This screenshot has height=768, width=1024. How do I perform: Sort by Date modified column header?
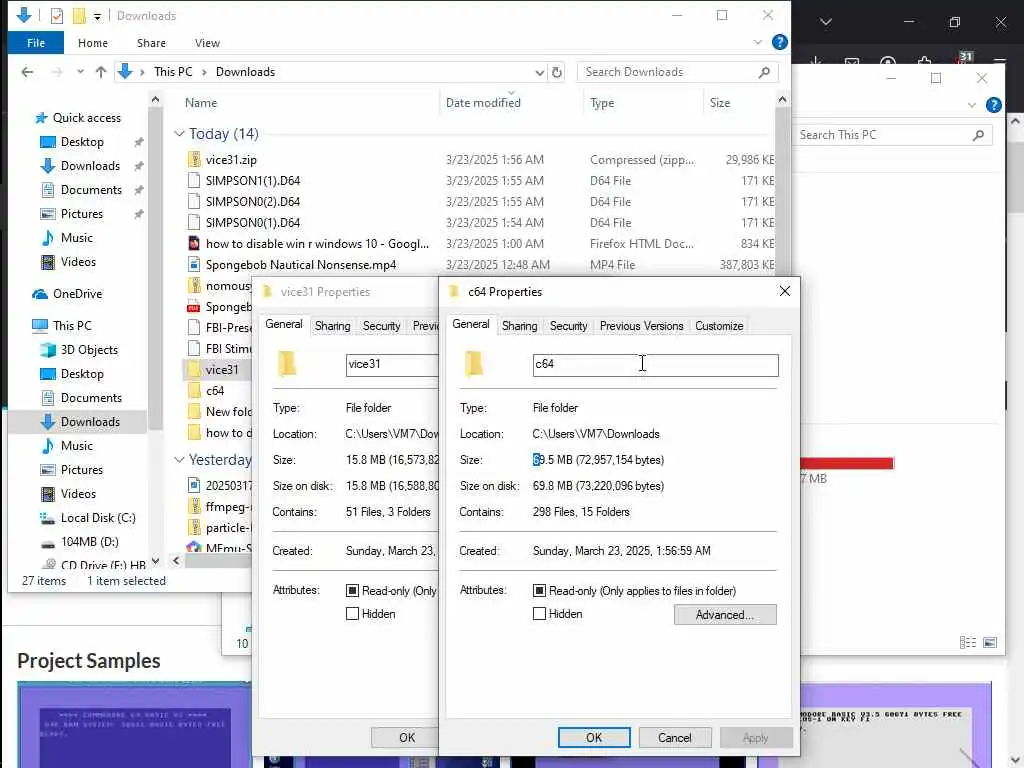(x=483, y=103)
